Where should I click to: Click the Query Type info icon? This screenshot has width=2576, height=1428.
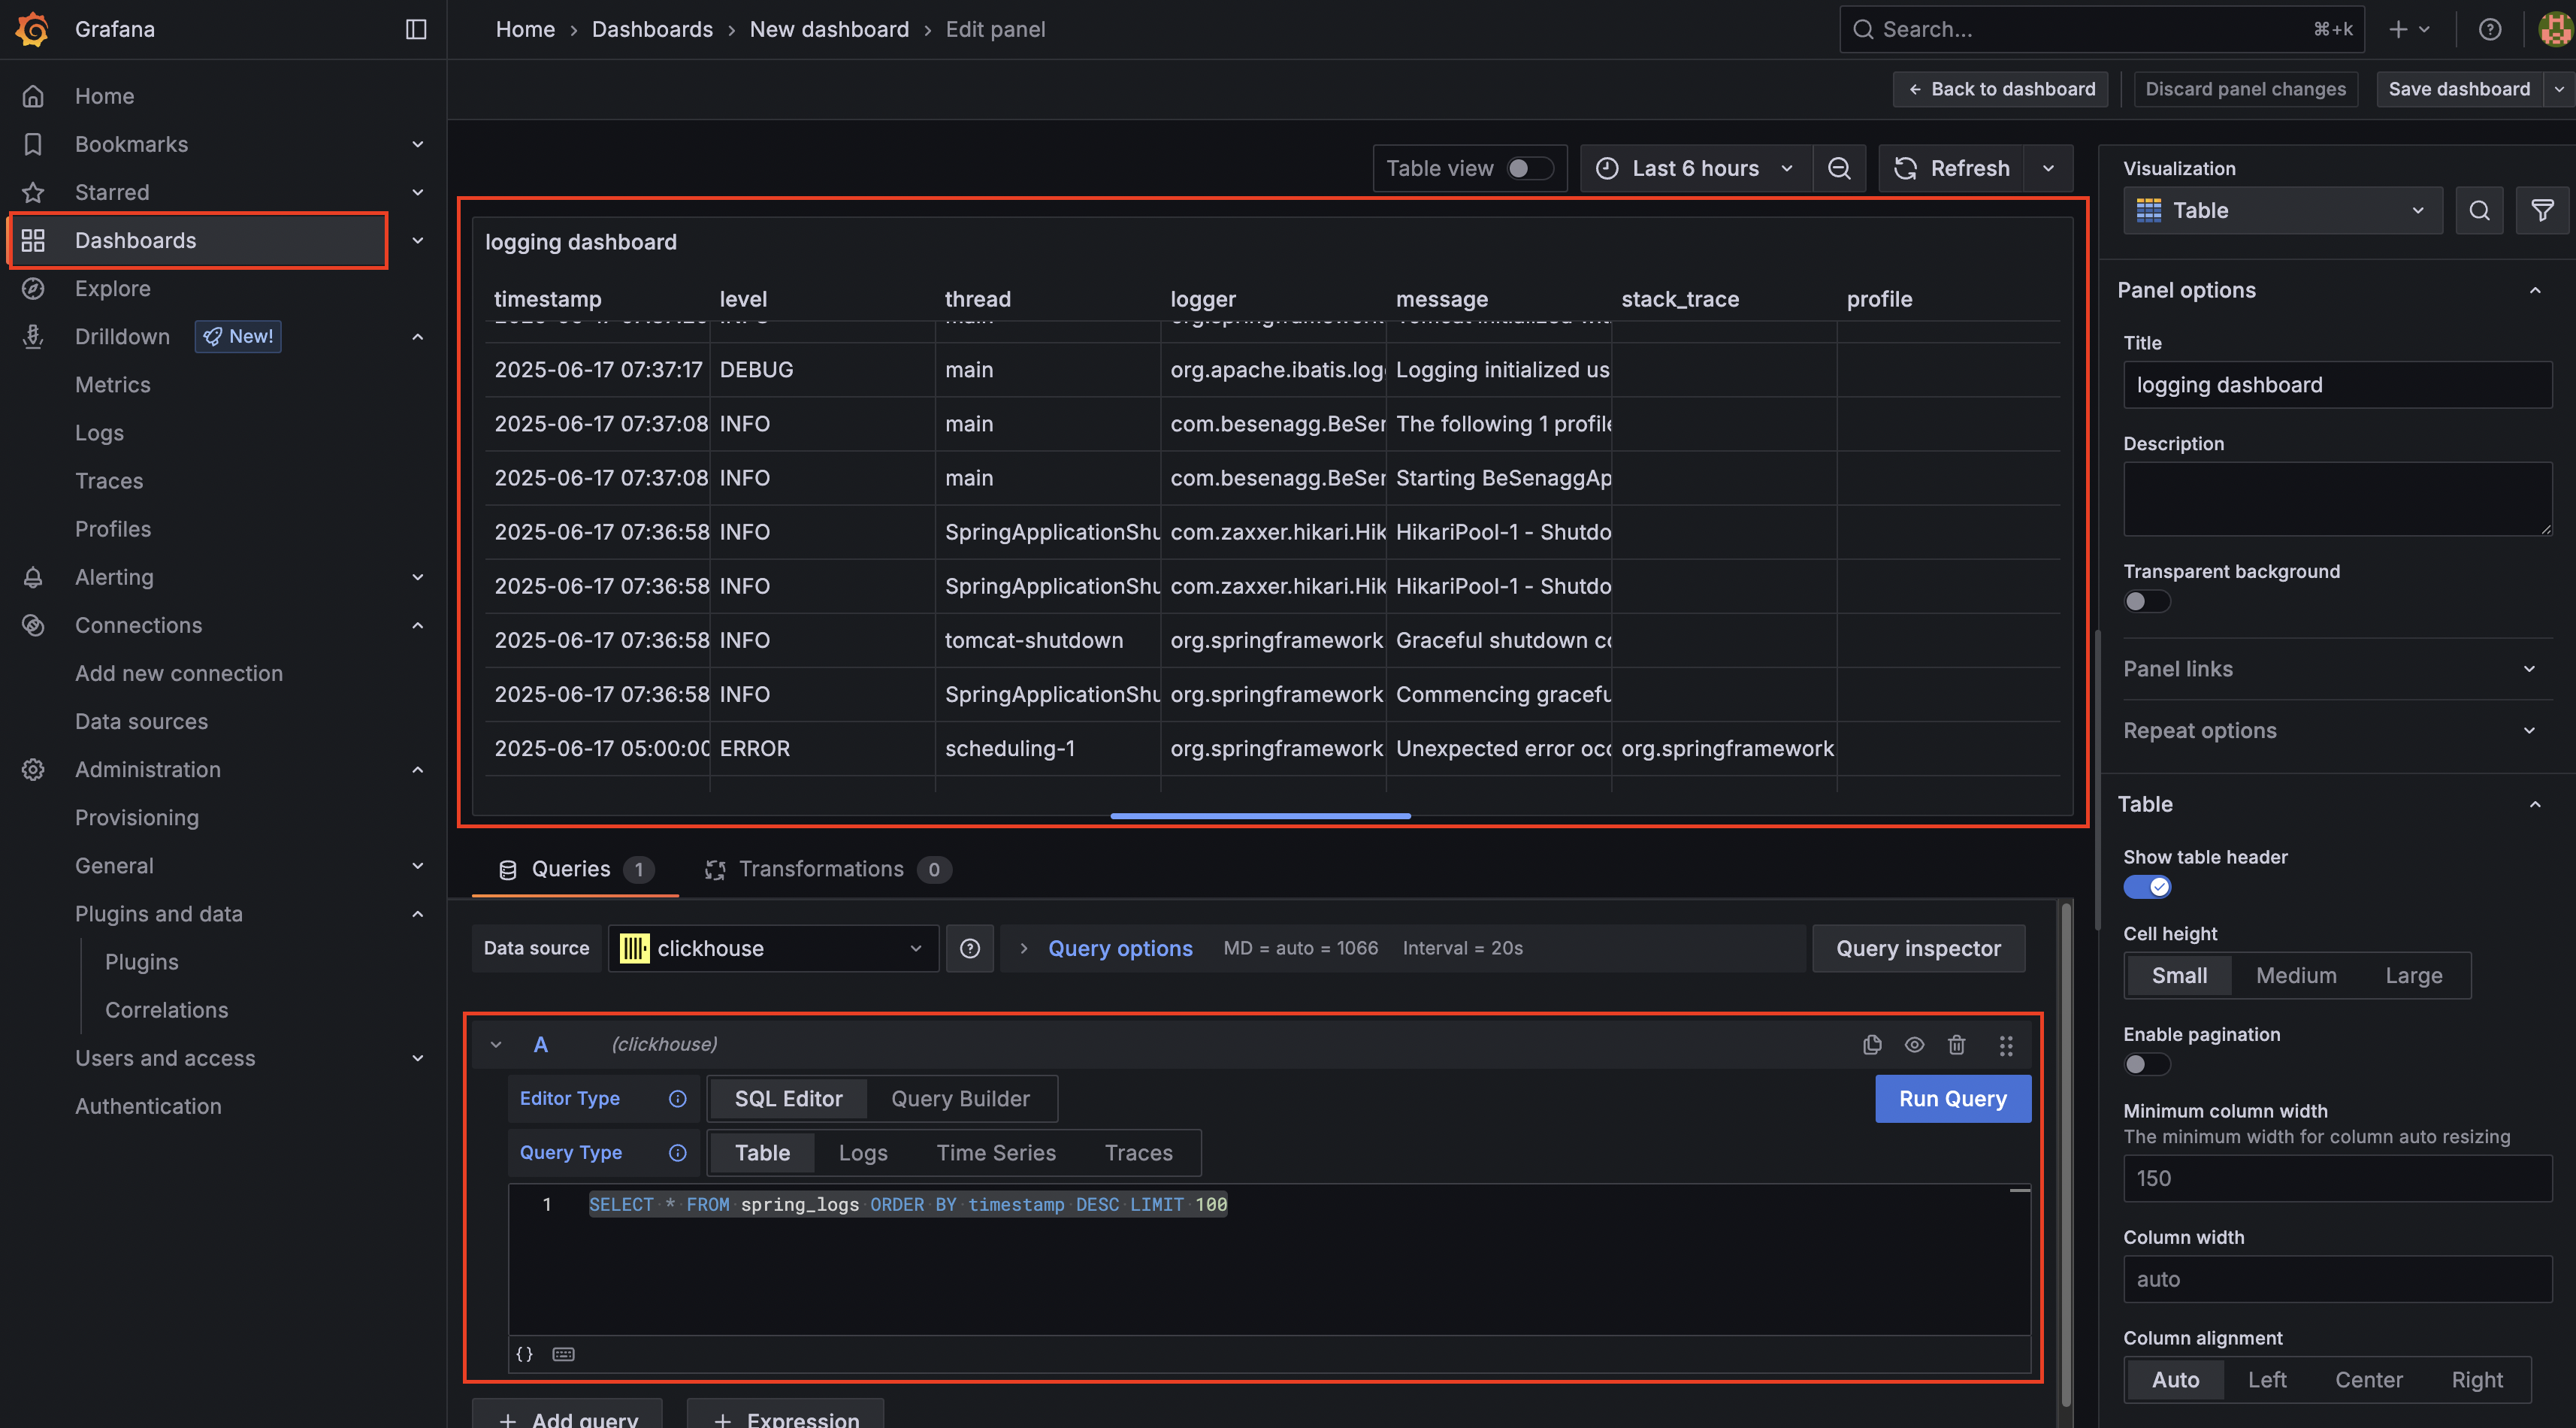pos(677,1153)
